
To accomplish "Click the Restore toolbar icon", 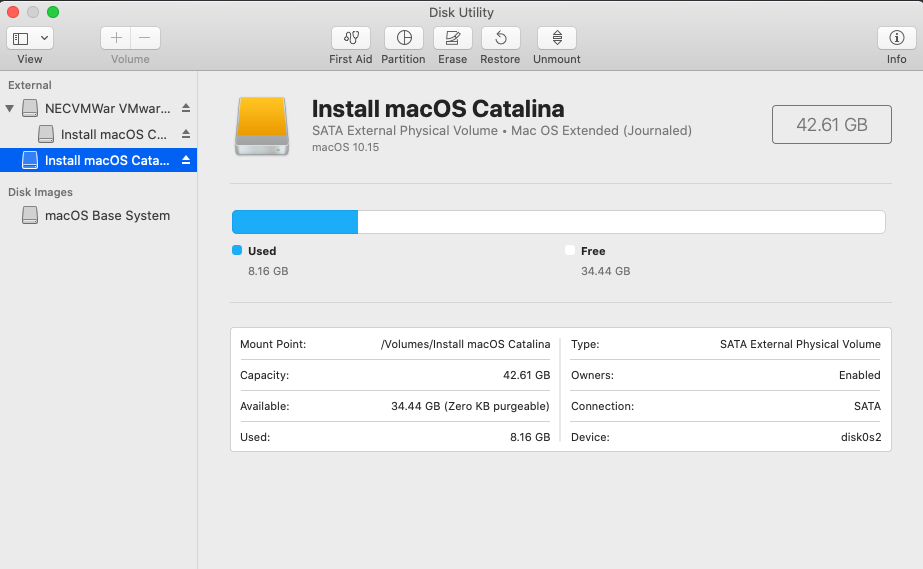I will 500,38.
